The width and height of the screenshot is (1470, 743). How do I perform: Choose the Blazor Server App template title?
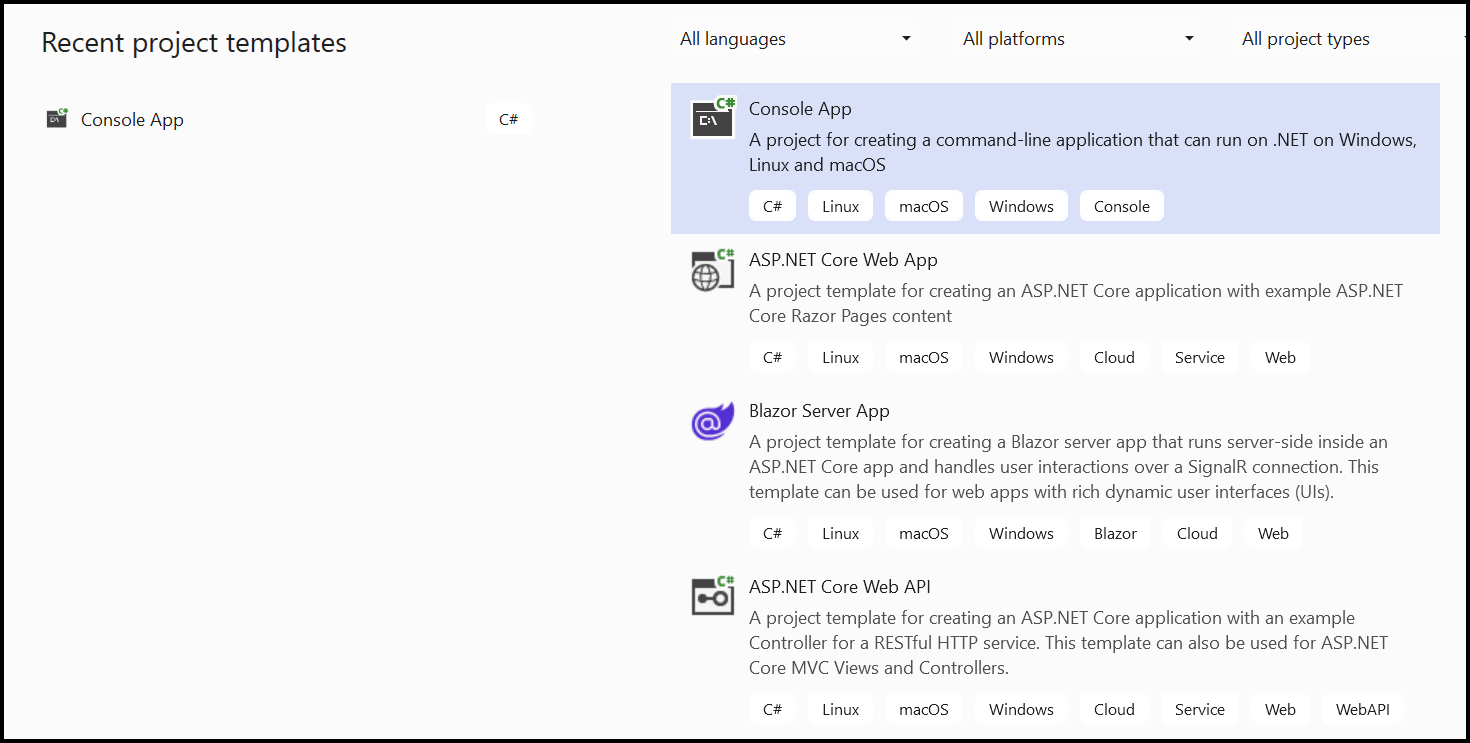click(818, 411)
